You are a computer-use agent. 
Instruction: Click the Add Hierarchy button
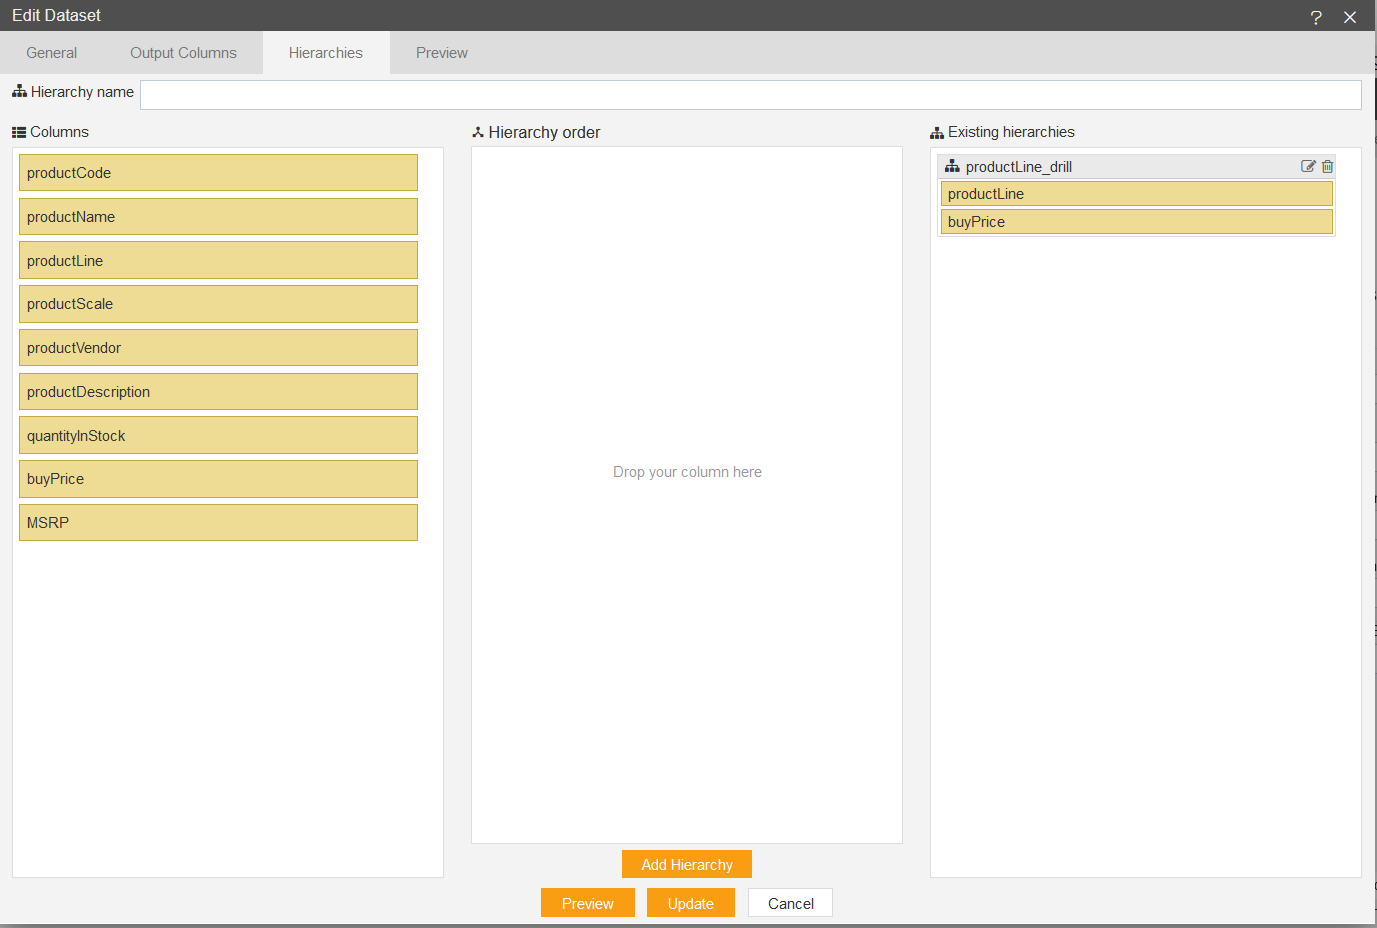[687, 865]
